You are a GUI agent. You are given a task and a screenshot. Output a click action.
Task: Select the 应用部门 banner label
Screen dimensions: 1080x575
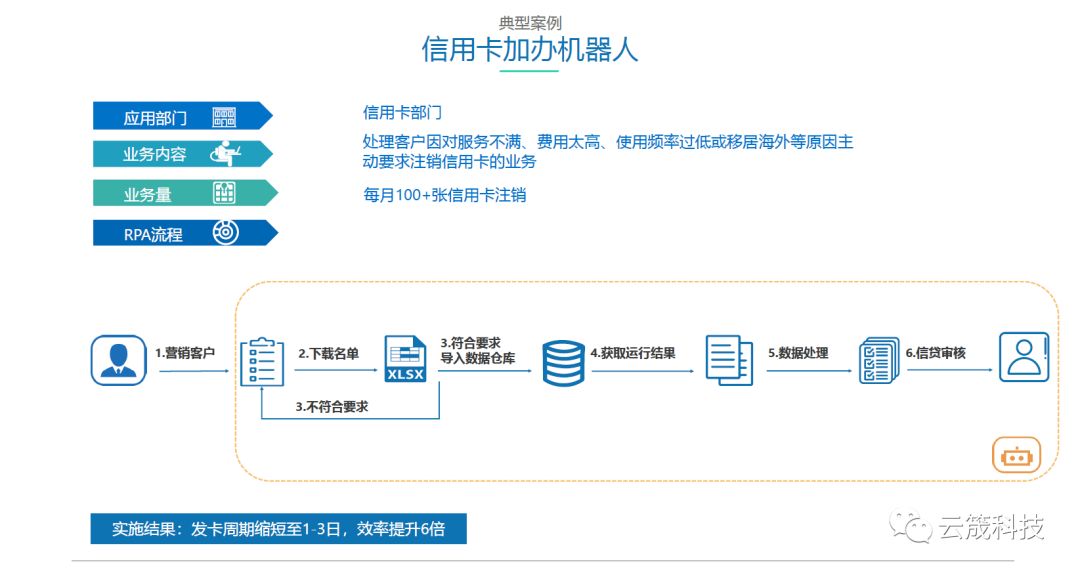coord(155,118)
